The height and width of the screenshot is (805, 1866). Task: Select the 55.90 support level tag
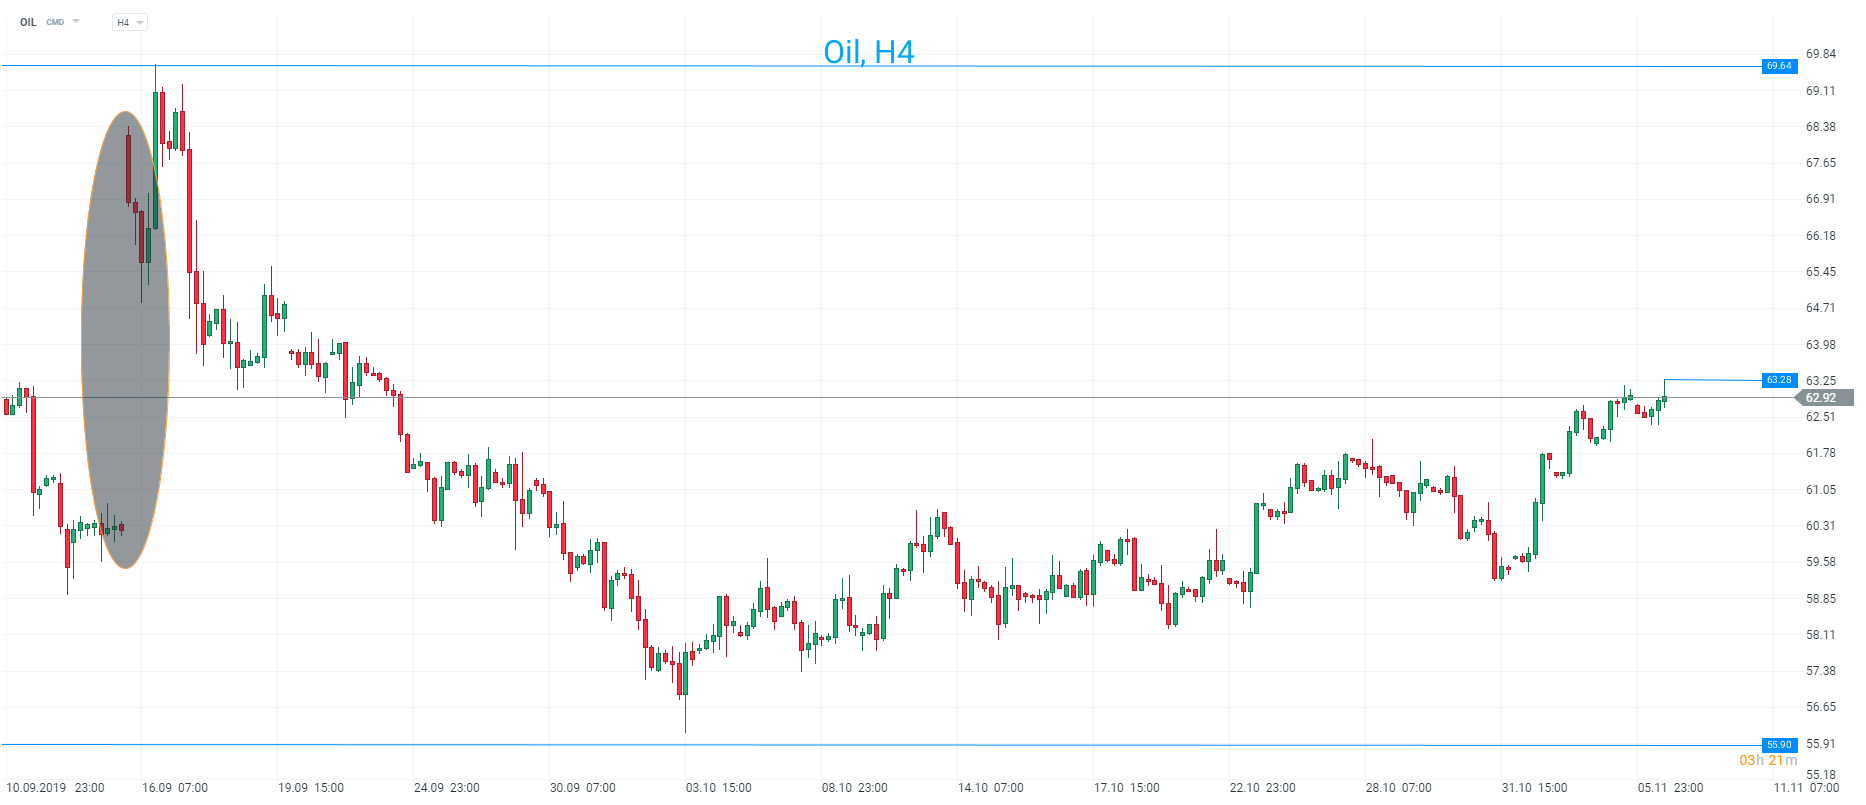(1779, 745)
